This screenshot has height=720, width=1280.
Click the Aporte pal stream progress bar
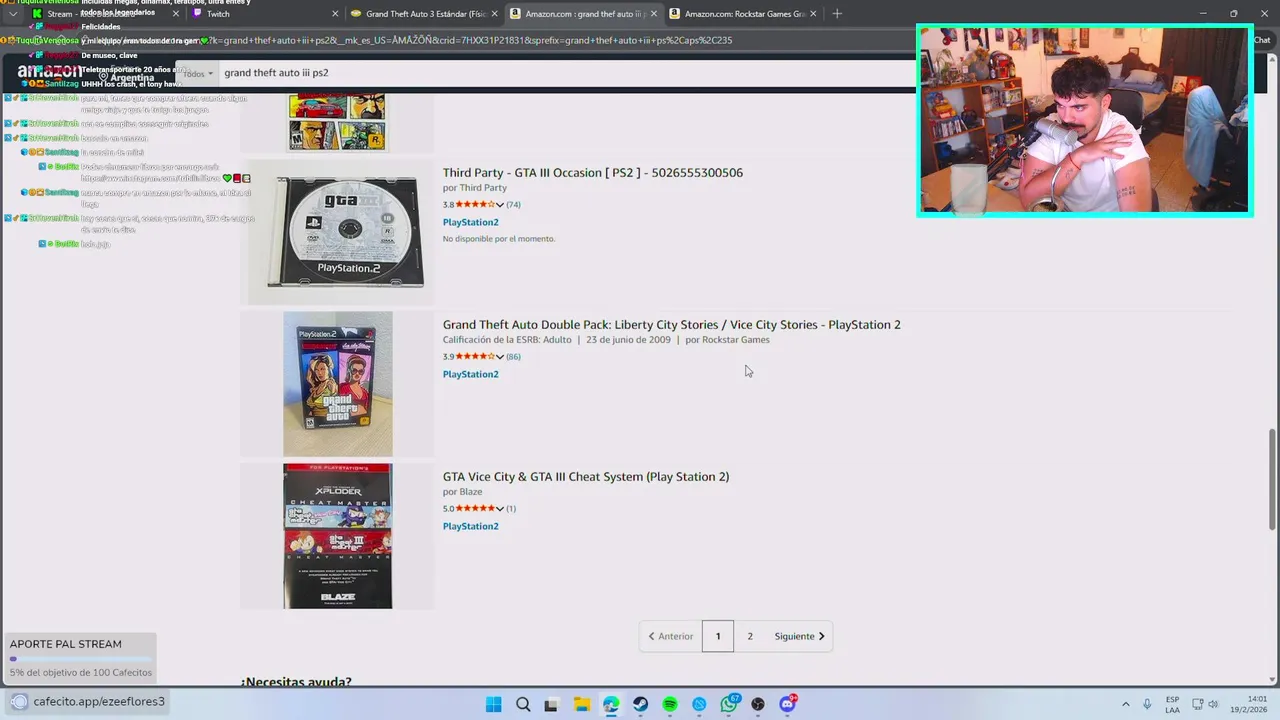pos(81,659)
